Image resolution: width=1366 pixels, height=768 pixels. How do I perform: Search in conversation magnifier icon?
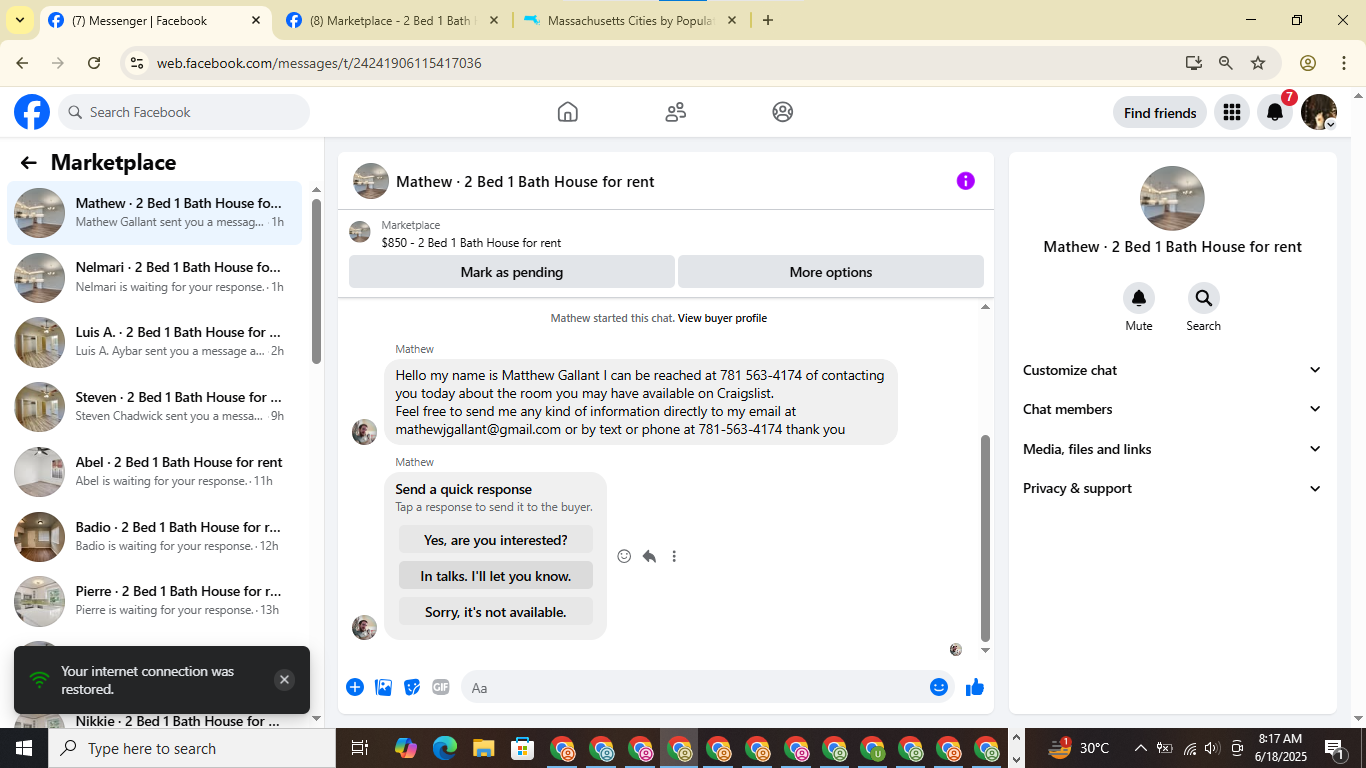click(1204, 298)
